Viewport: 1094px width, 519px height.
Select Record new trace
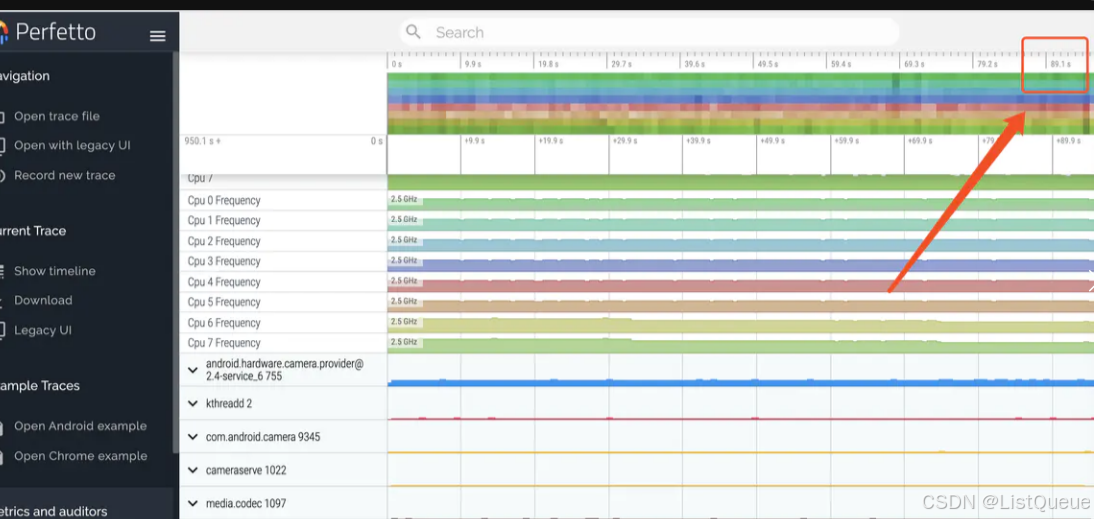pyautogui.click(x=64, y=176)
